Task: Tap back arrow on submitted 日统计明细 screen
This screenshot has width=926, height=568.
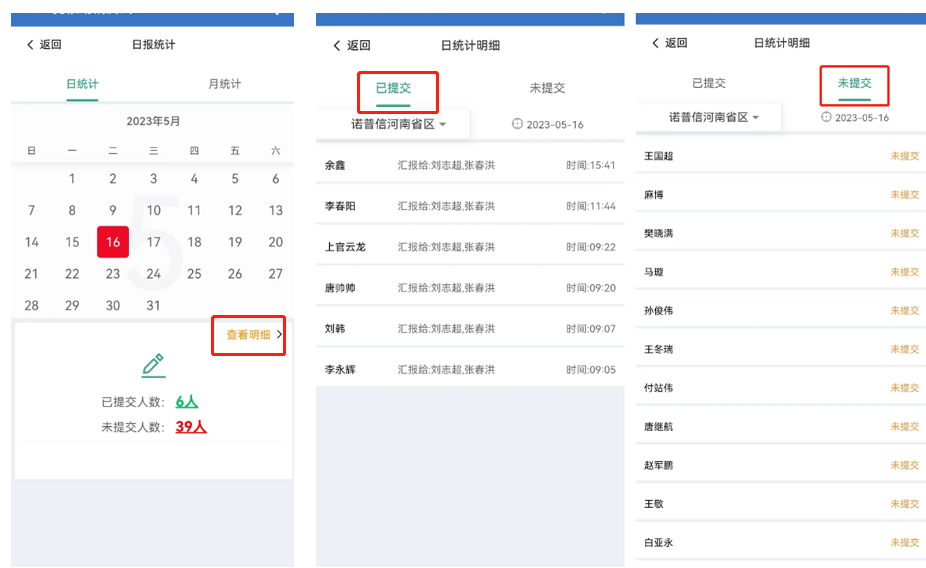Action: point(337,45)
